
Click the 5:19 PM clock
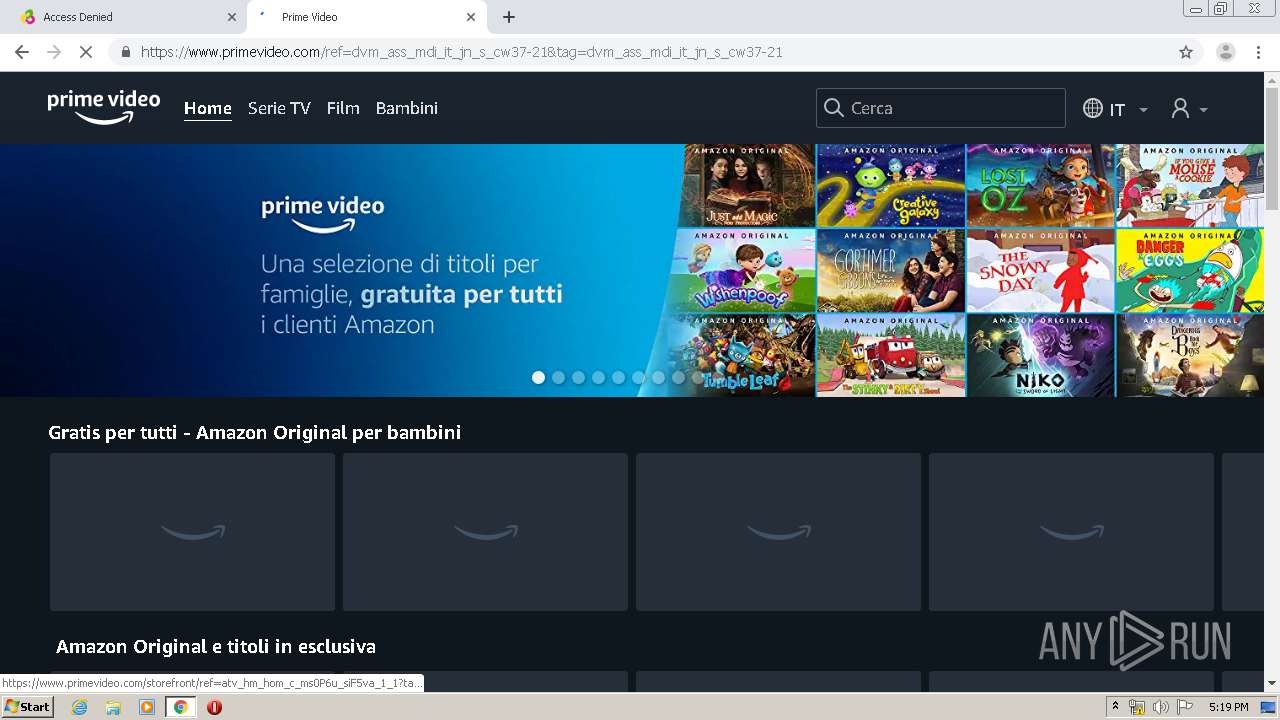(x=1228, y=707)
